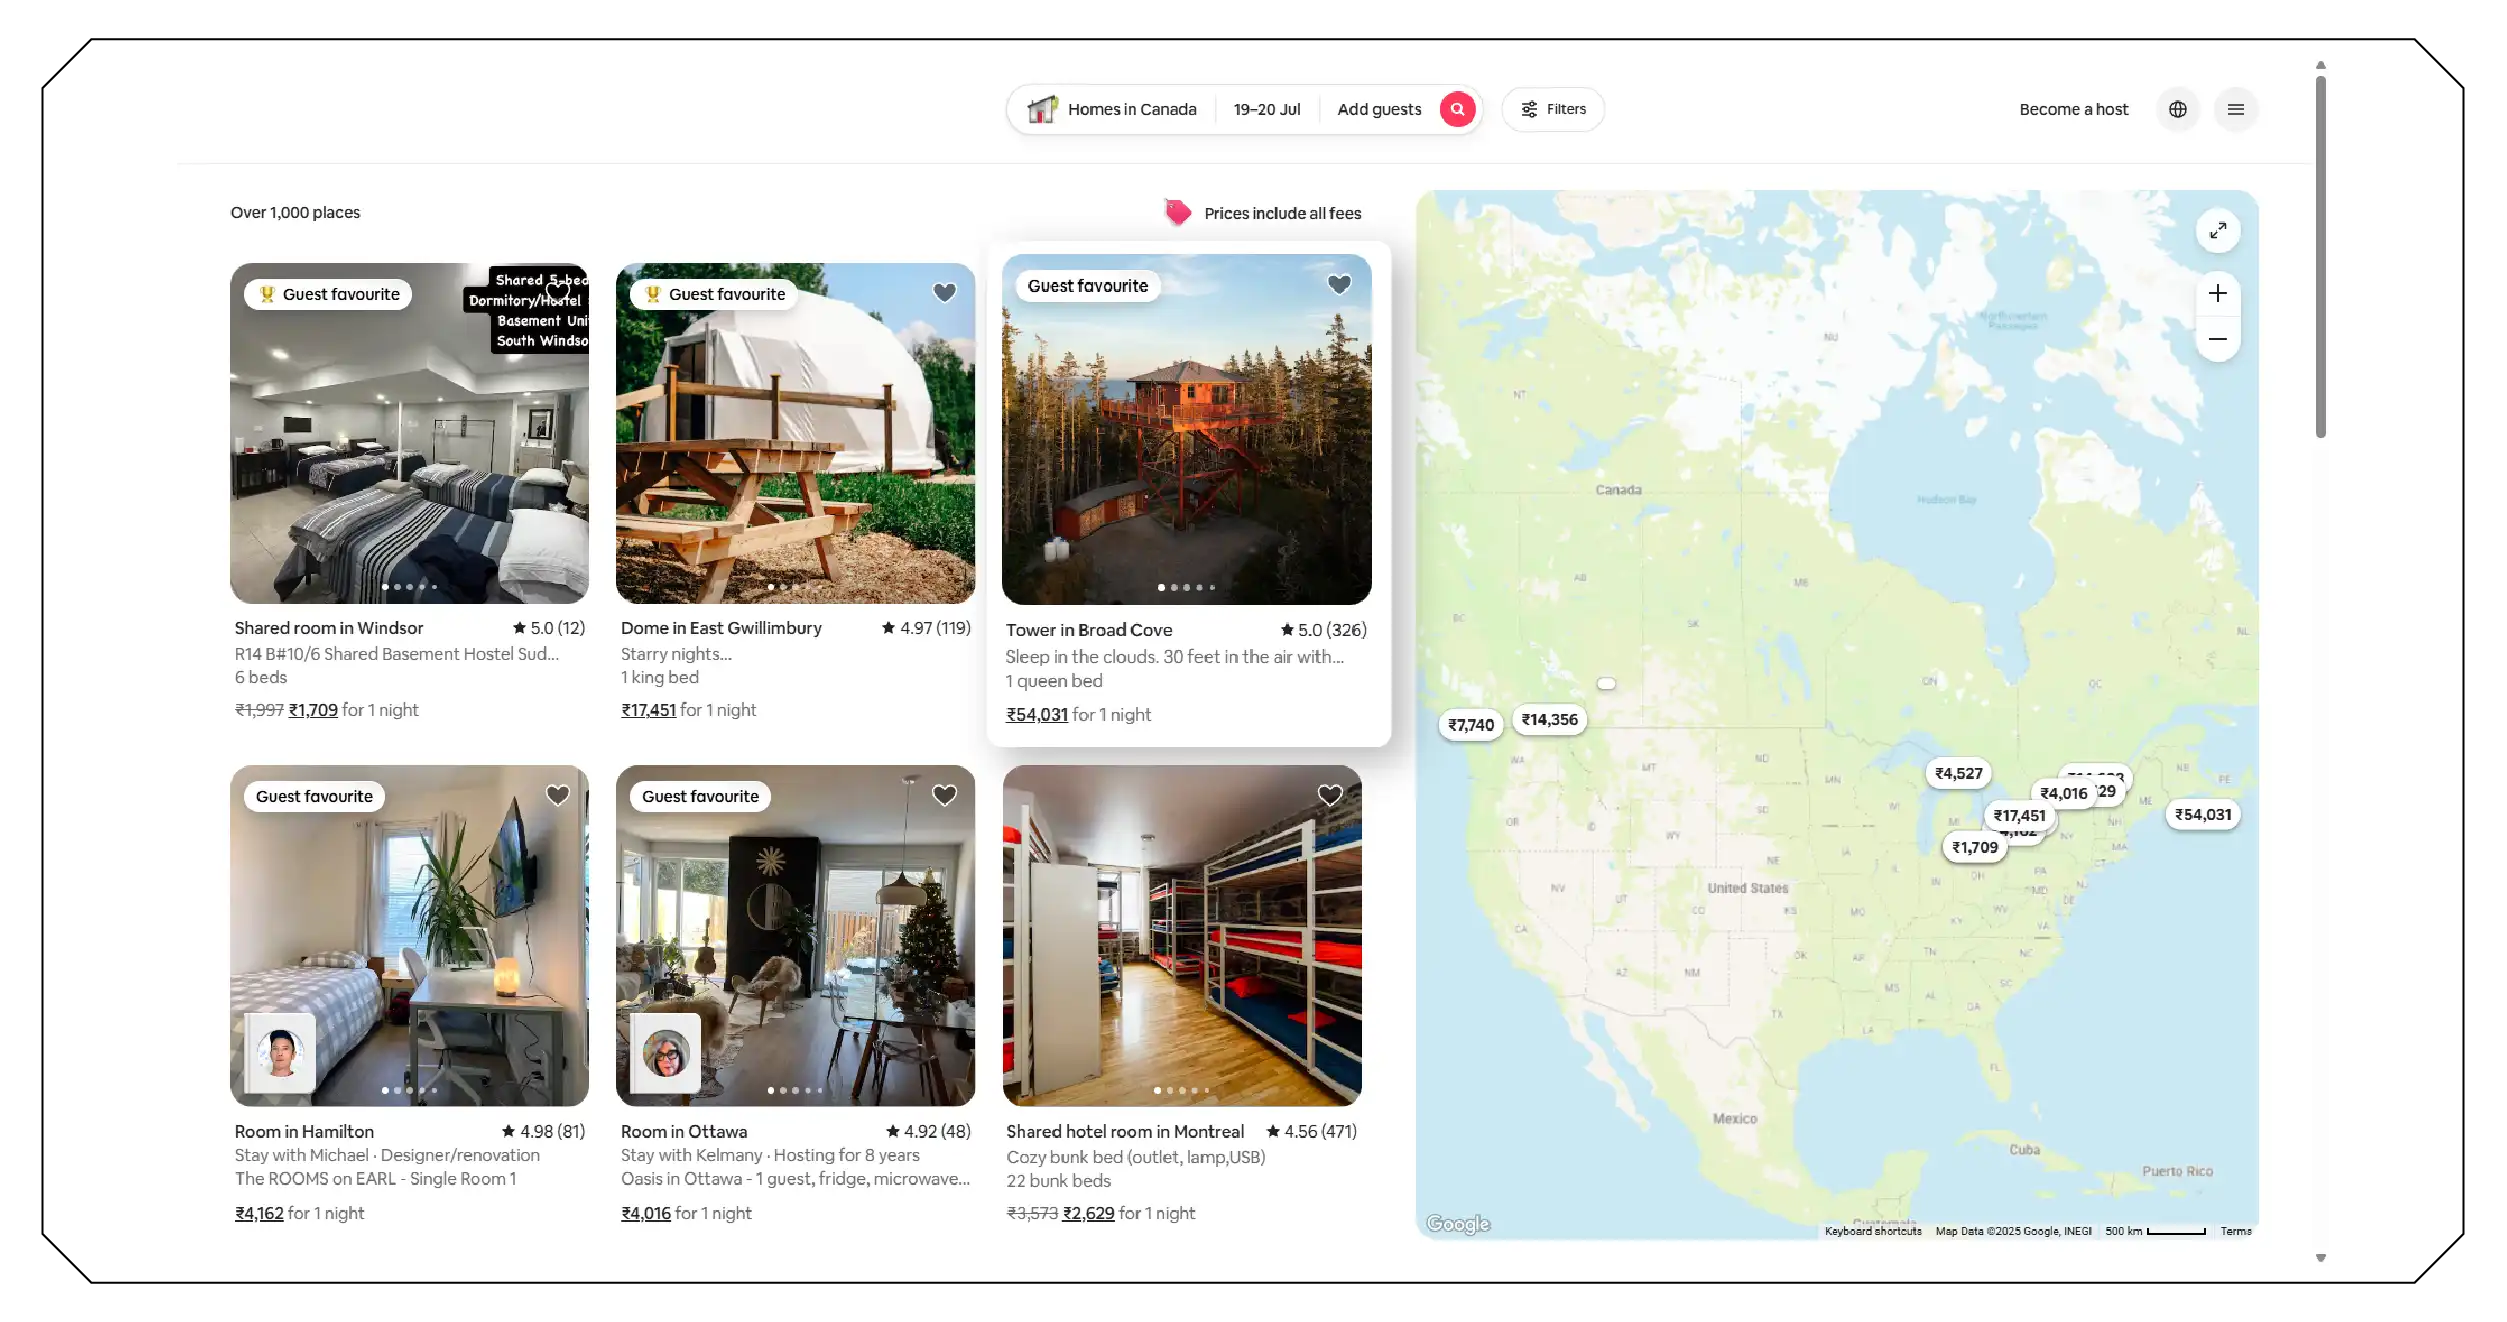Favourite the Dome in East Gwillimbury

944,292
